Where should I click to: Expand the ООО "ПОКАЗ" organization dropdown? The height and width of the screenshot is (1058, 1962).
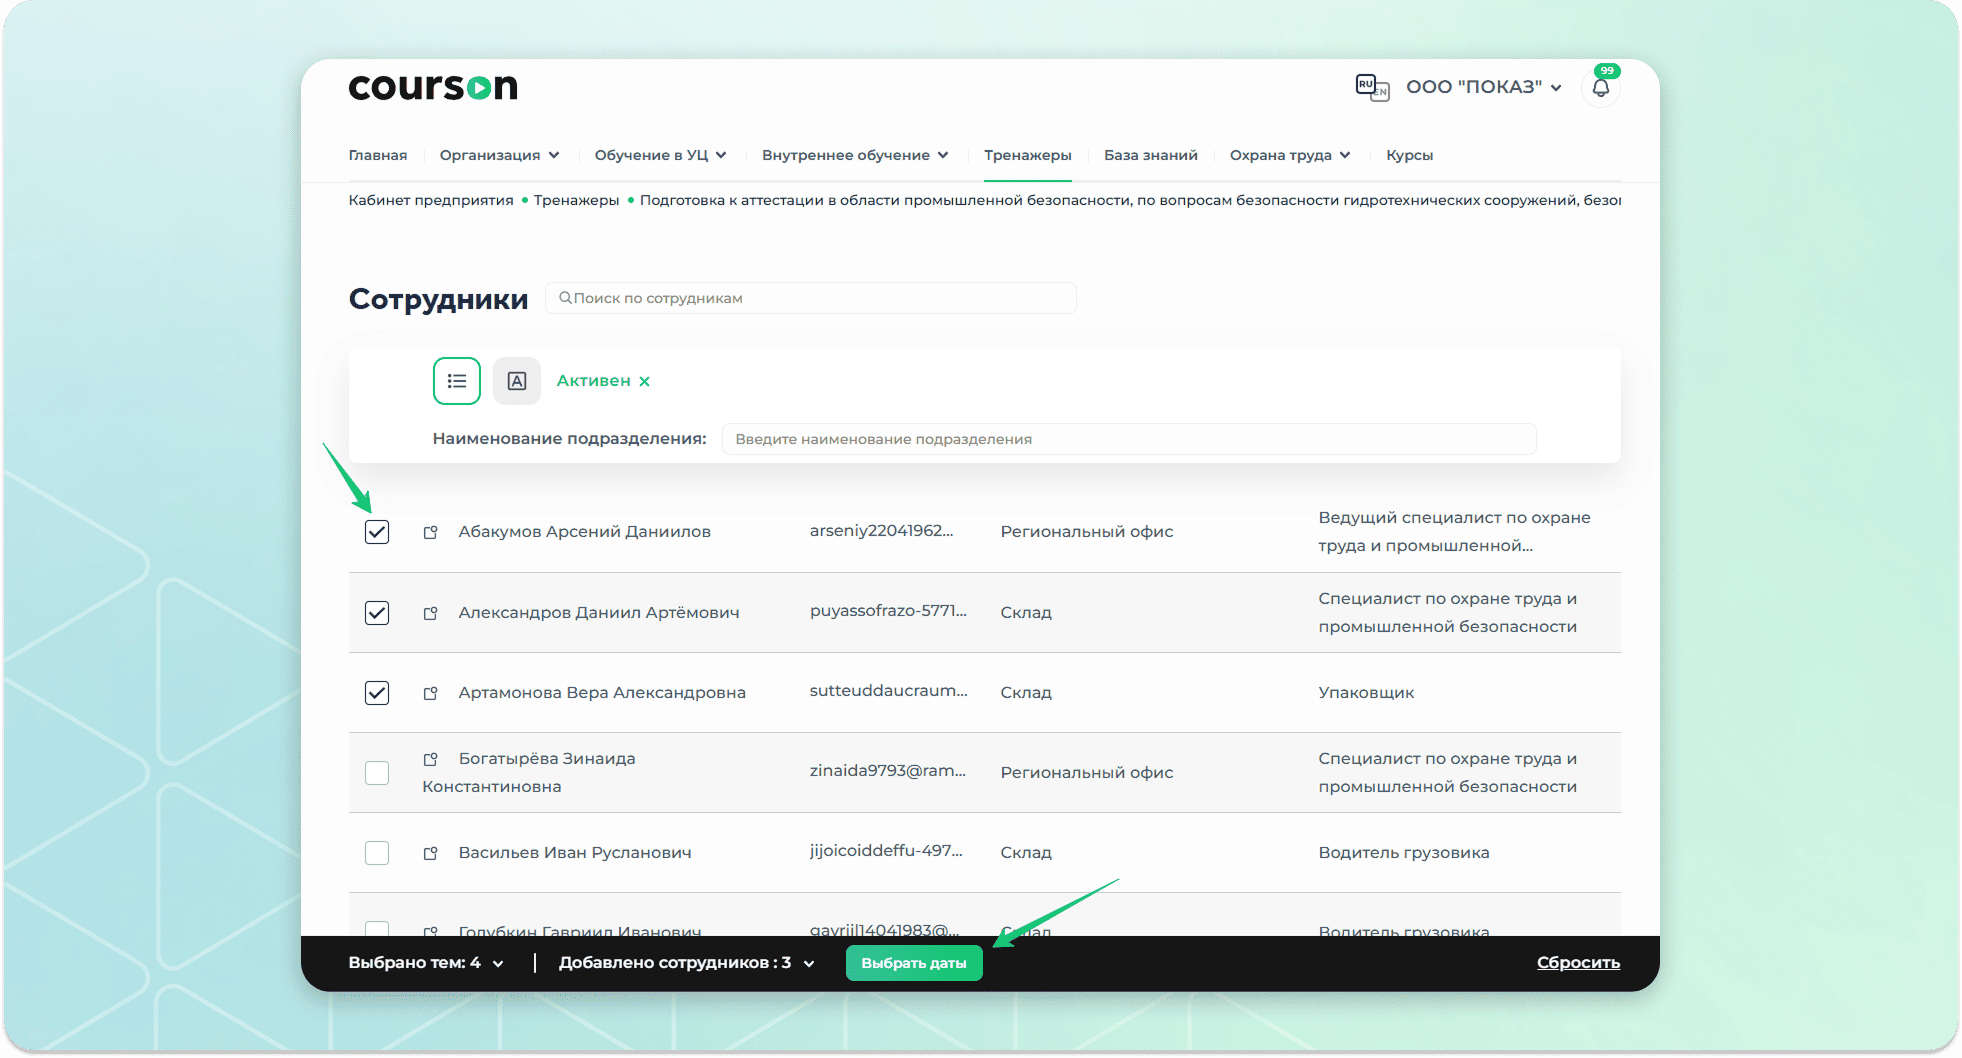pyautogui.click(x=1483, y=87)
